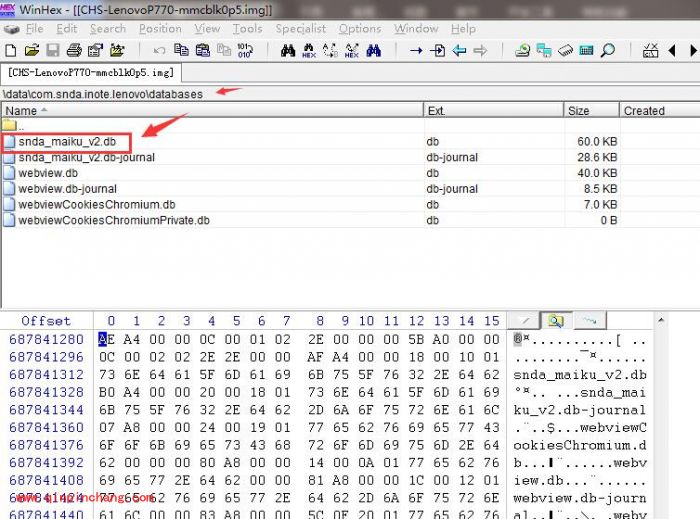Viewport: 700px width, 519px height.
Task: Click the Find Hex Values icon
Action: (x=309, y=50)
